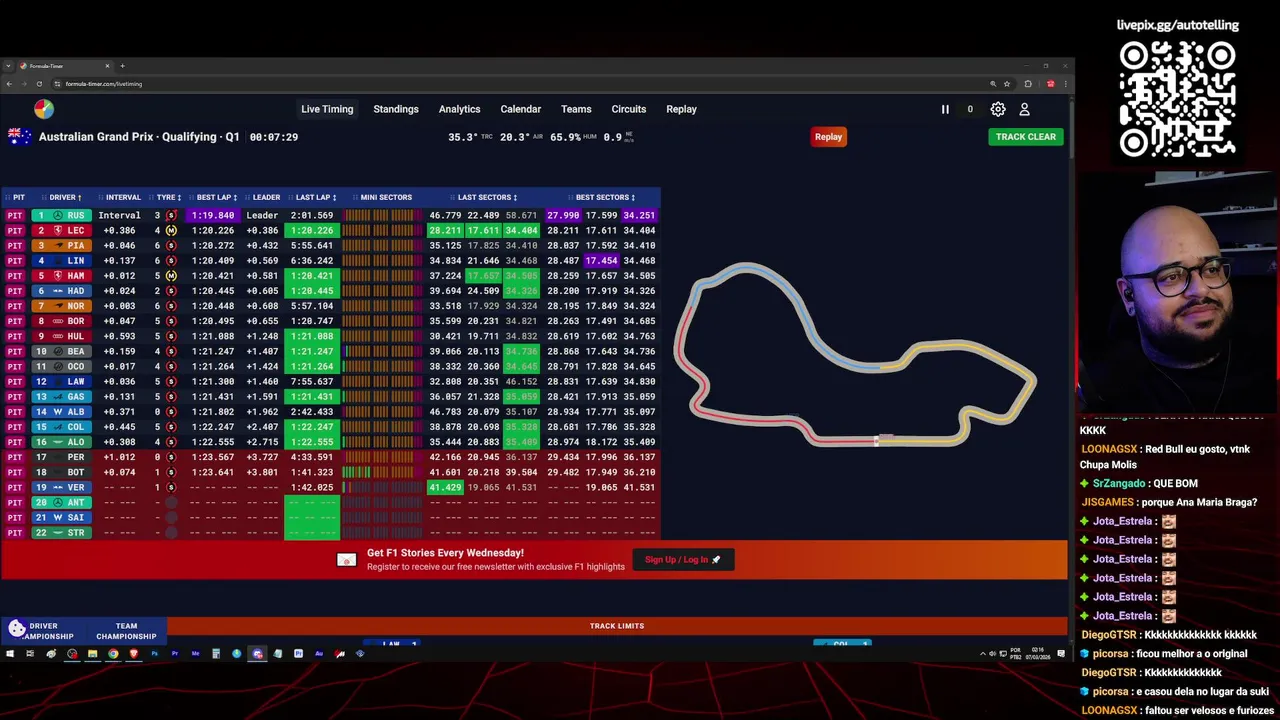Click the session timer 00:07:29
Image resolution: width=1280 pixels, height=720 pixels.
click(x=274, y=137)
